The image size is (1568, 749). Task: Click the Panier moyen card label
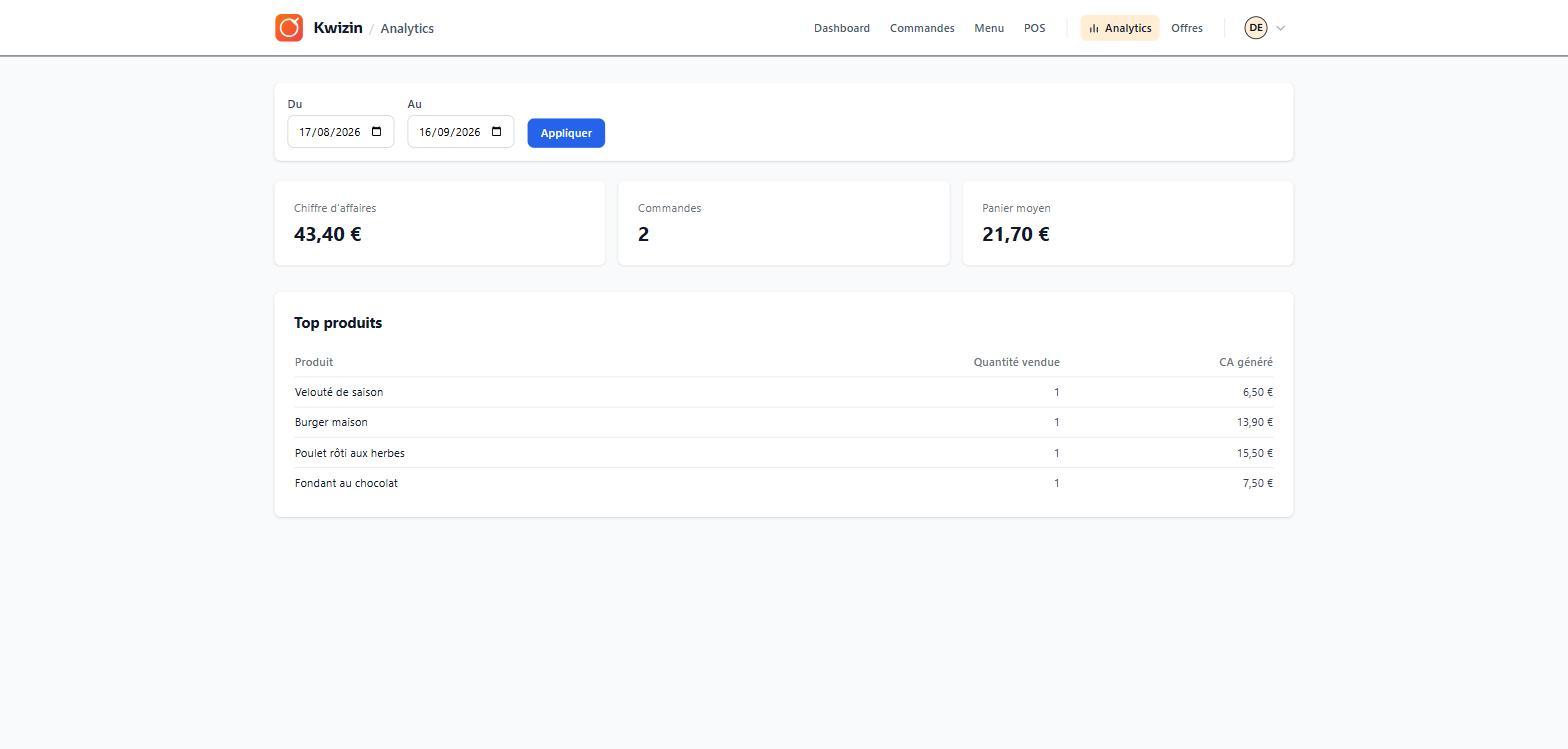[1016, 208]
